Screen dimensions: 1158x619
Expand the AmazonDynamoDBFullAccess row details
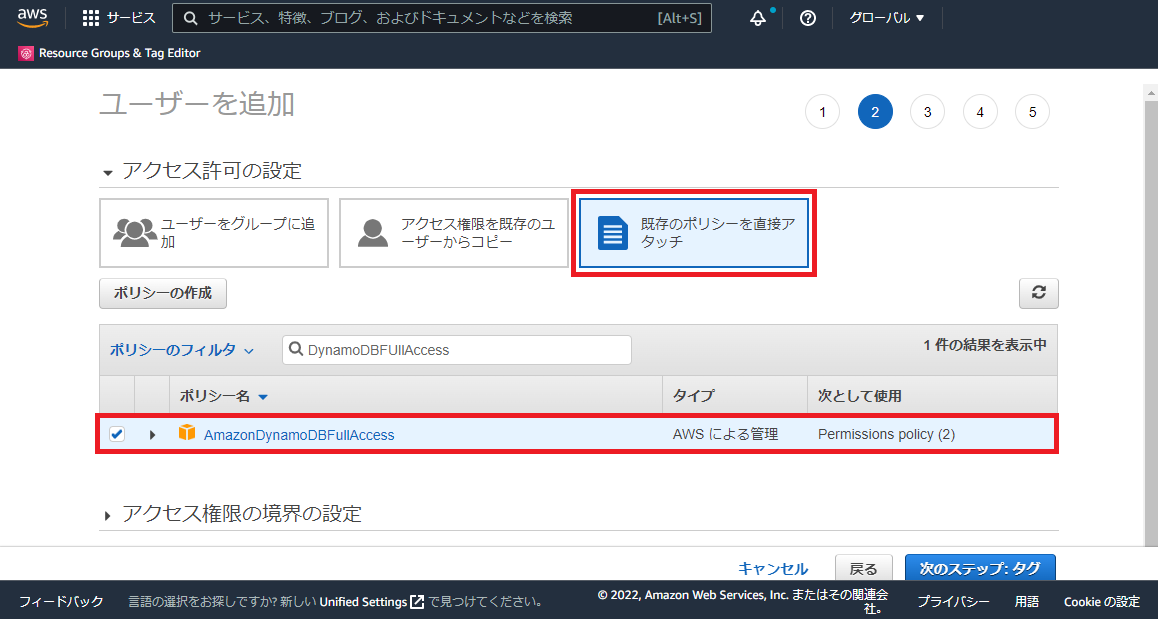pos(153,435)
